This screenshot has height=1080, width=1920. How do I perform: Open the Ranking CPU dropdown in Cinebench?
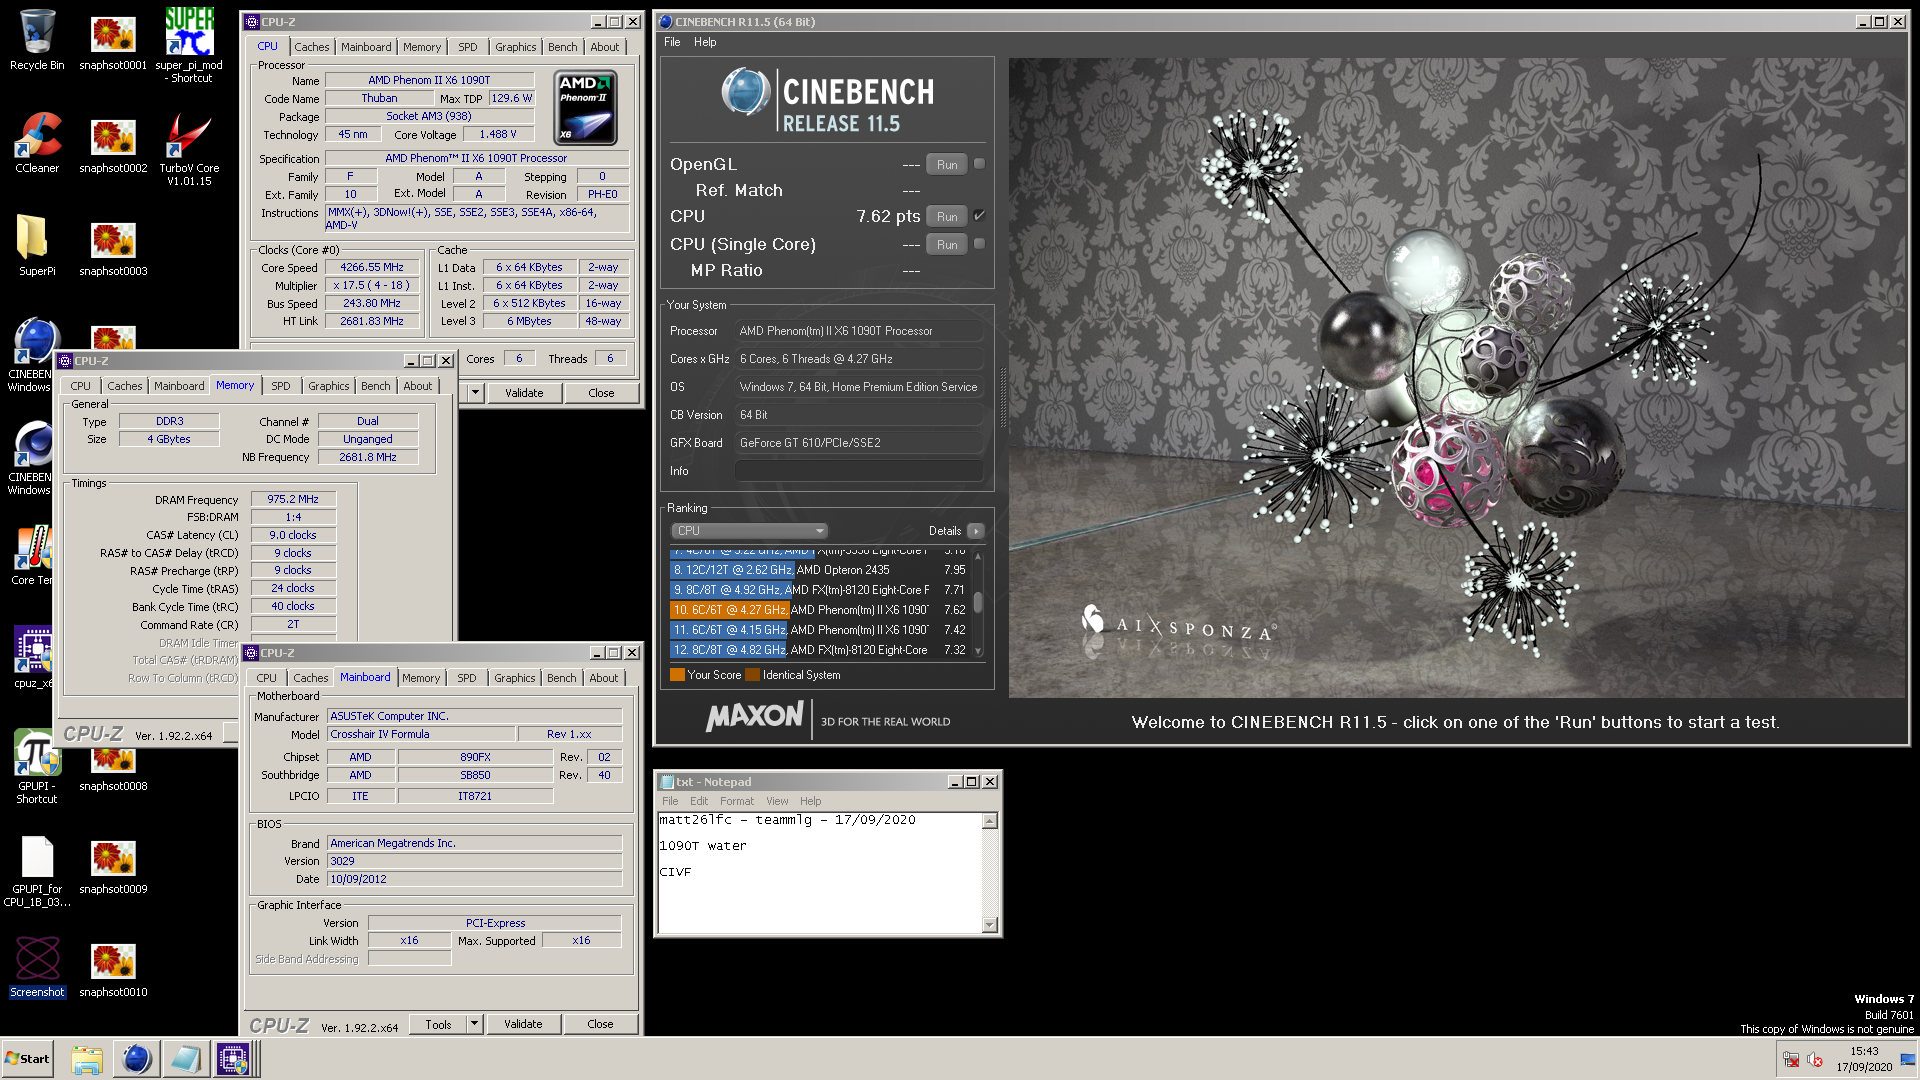[x=749, y=531]
